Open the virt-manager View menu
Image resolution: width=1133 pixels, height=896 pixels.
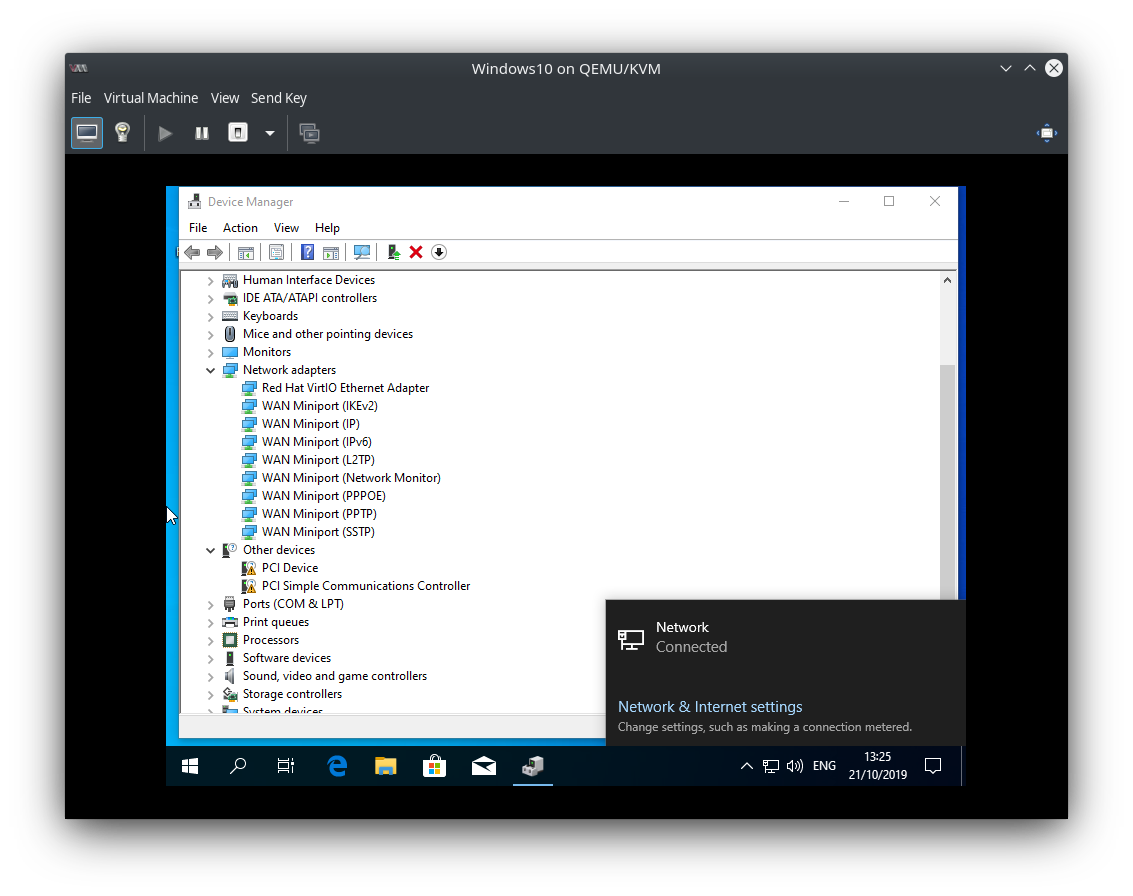(x=225, y=98)
